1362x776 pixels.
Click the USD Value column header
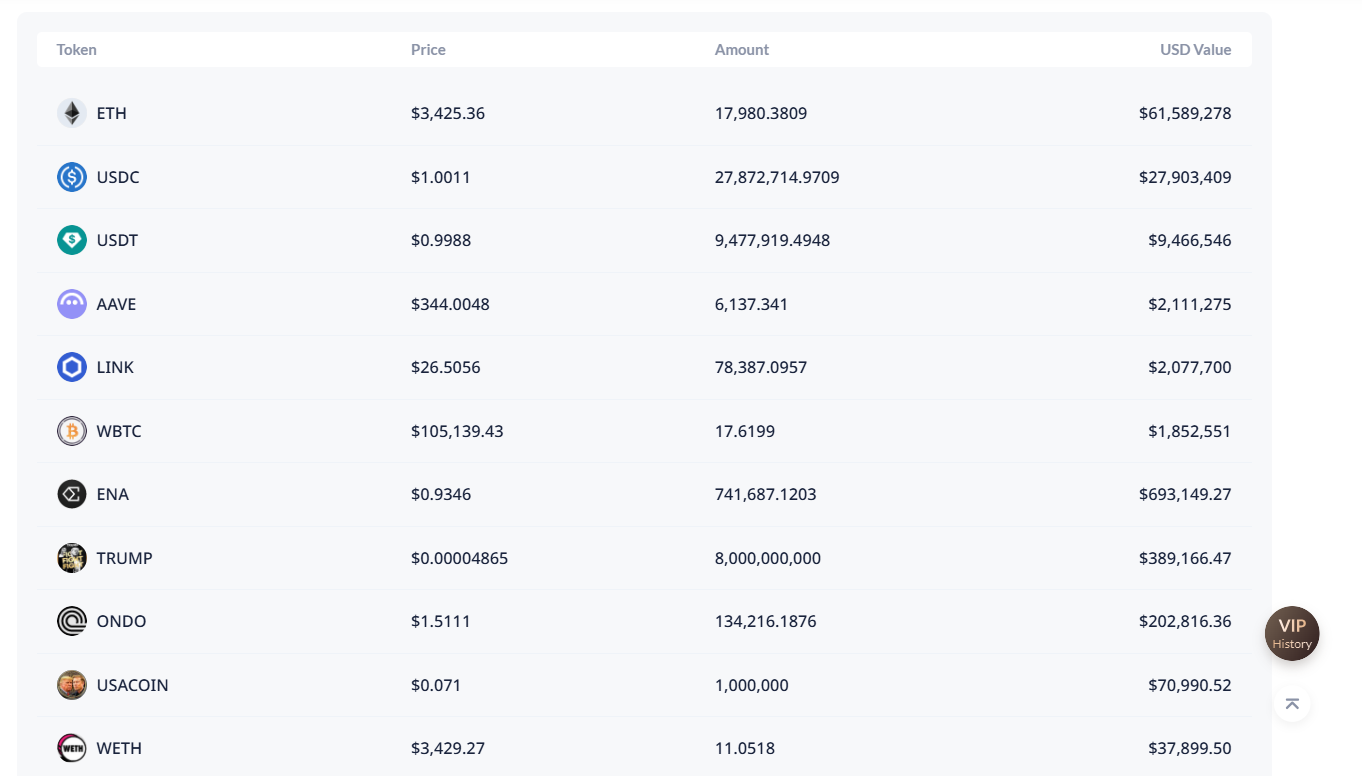pos(1196,50)
